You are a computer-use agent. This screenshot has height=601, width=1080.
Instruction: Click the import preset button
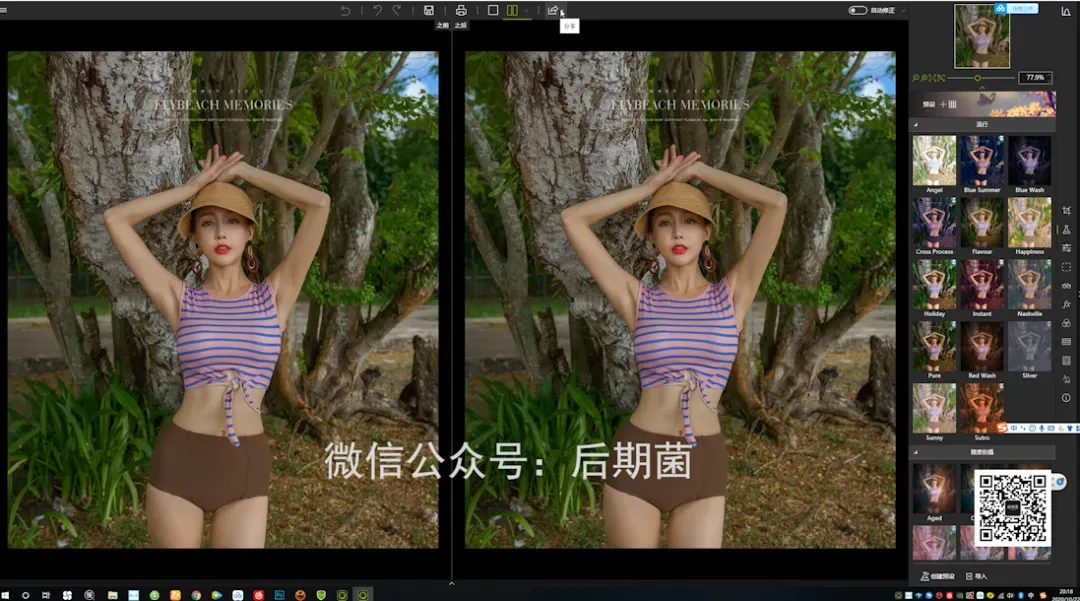coord(977,576)
